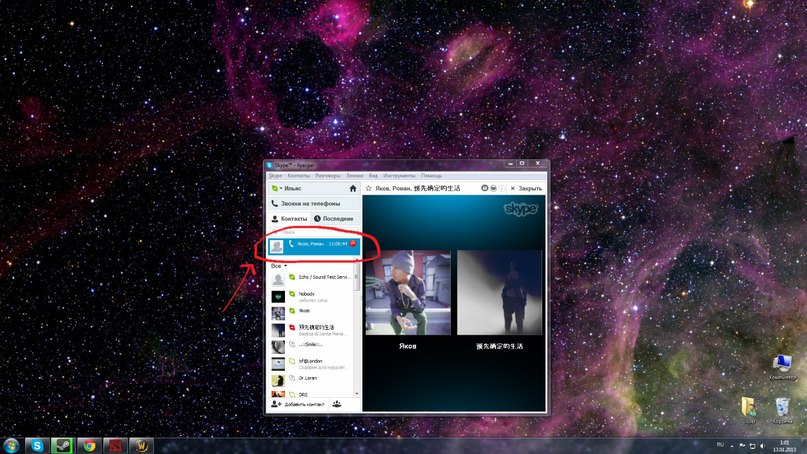The height and width of the screenshot is (454, 807).
Task: Click the contact list scrollbar thumb
Action: (x=357, y=277)
